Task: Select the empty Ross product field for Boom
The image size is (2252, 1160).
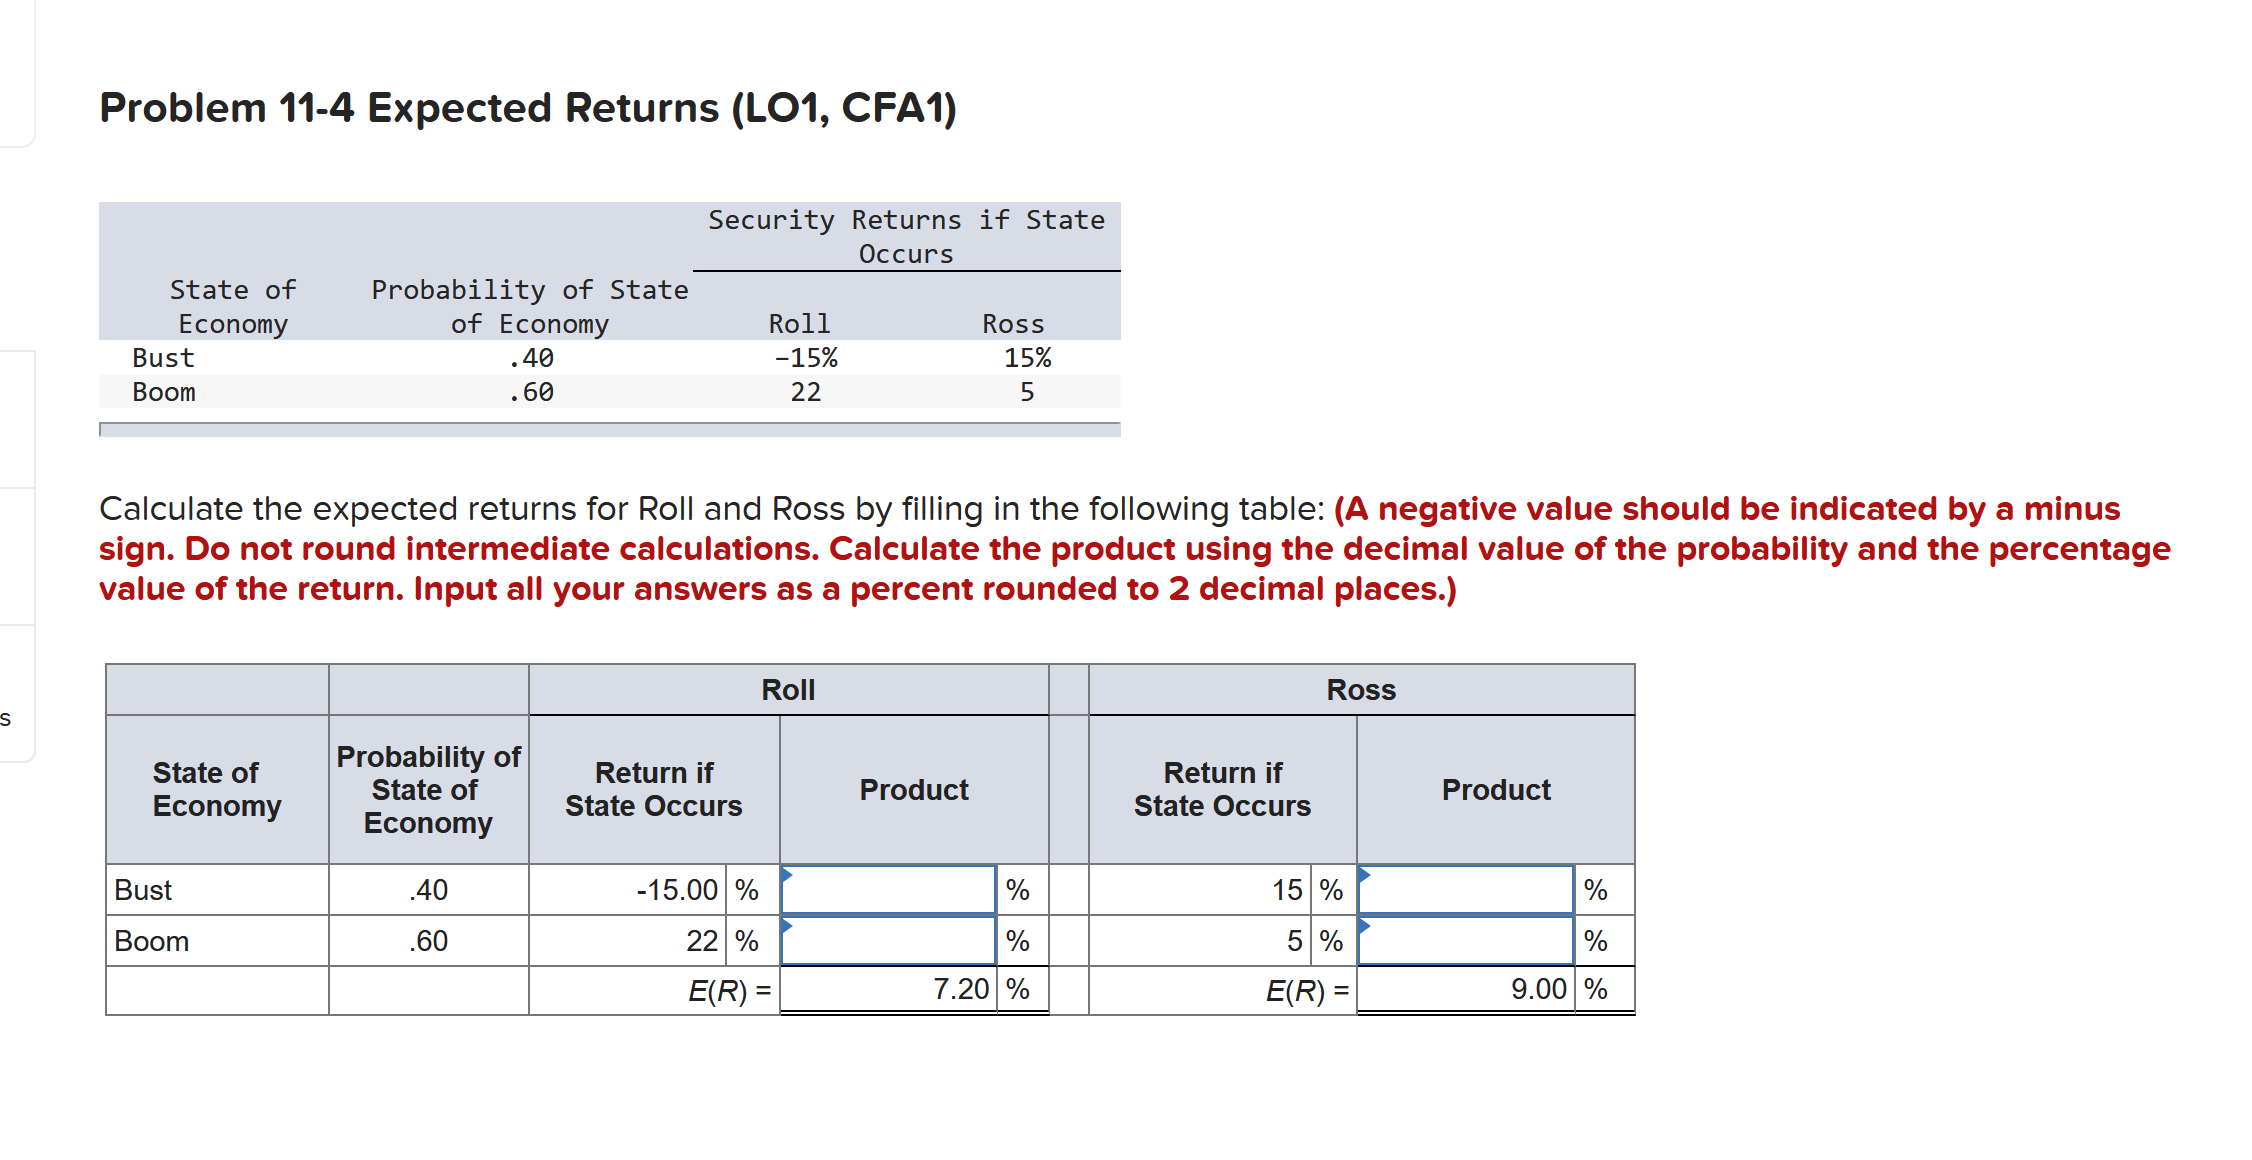Action: point(1465,941)
